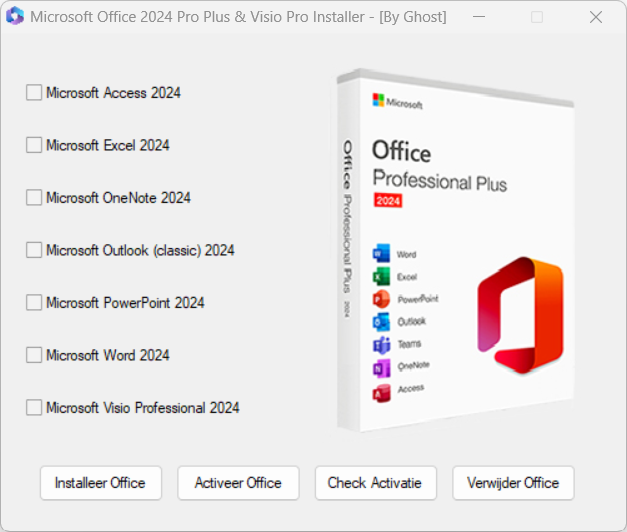Click the Outlook icon on the box
The image size is (627, 532).
[381, 322]
